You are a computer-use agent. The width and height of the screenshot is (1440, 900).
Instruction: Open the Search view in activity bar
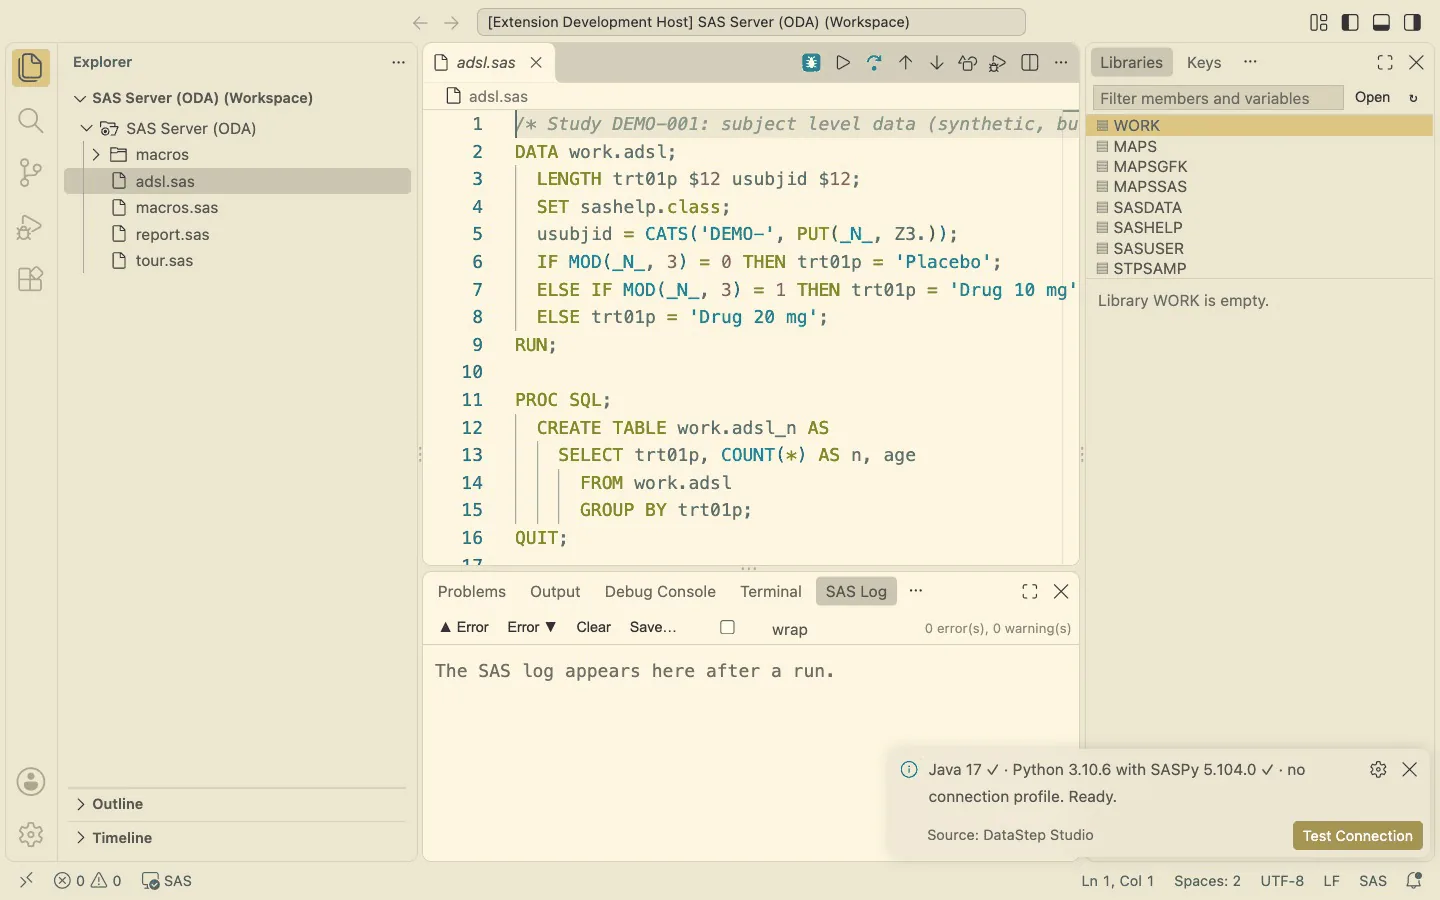(31, 121)
